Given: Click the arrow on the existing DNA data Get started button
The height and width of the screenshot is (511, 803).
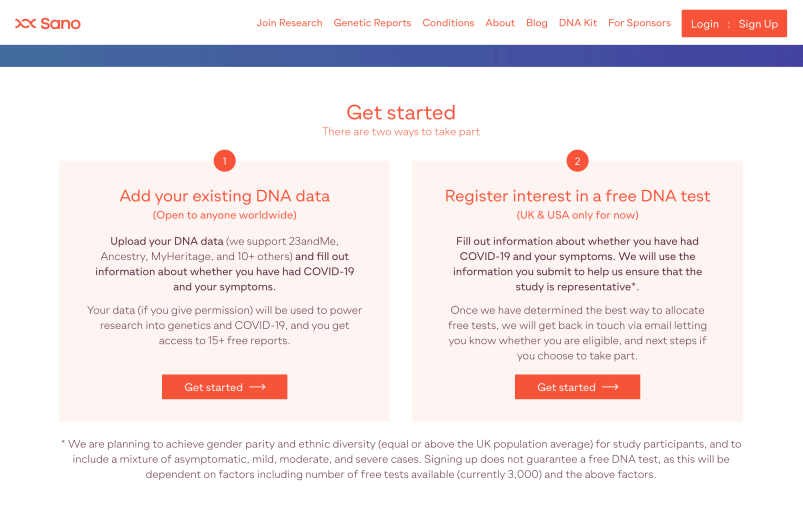Looking at the screenshot, I should [257, 387].
